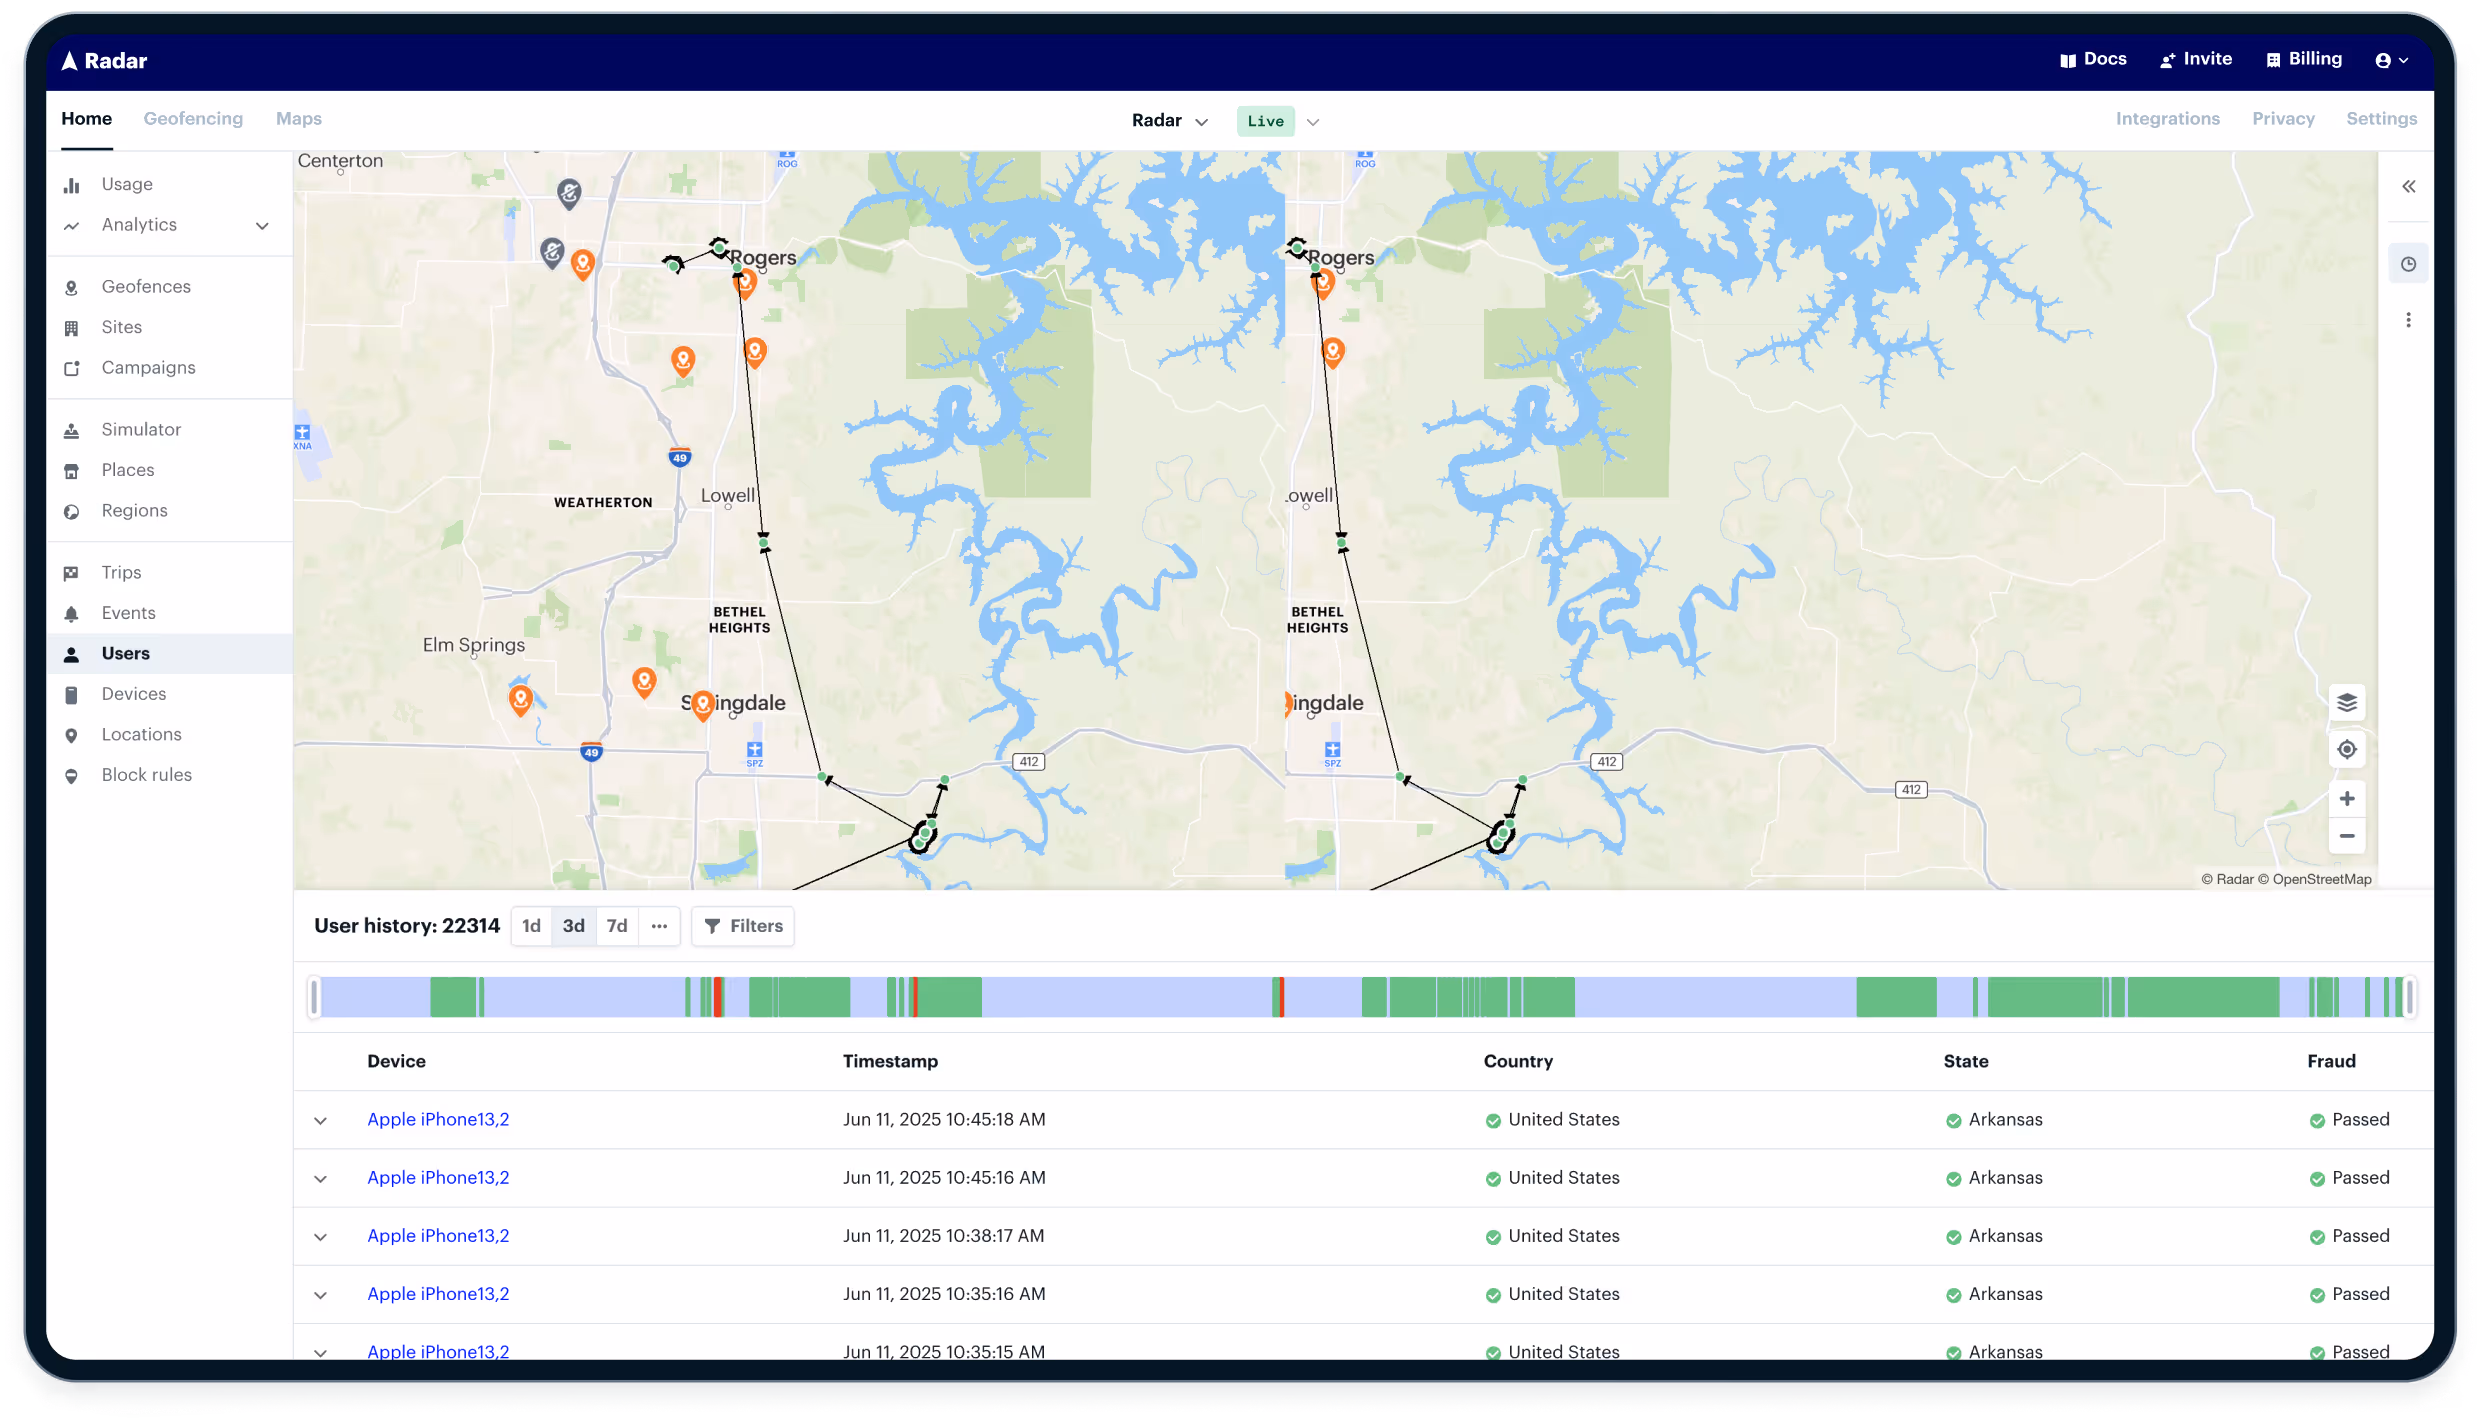The width and height of the screenshot is (2480, 1418).
Task: Switch to the Maps tab
Action: [x=299, y=118]
